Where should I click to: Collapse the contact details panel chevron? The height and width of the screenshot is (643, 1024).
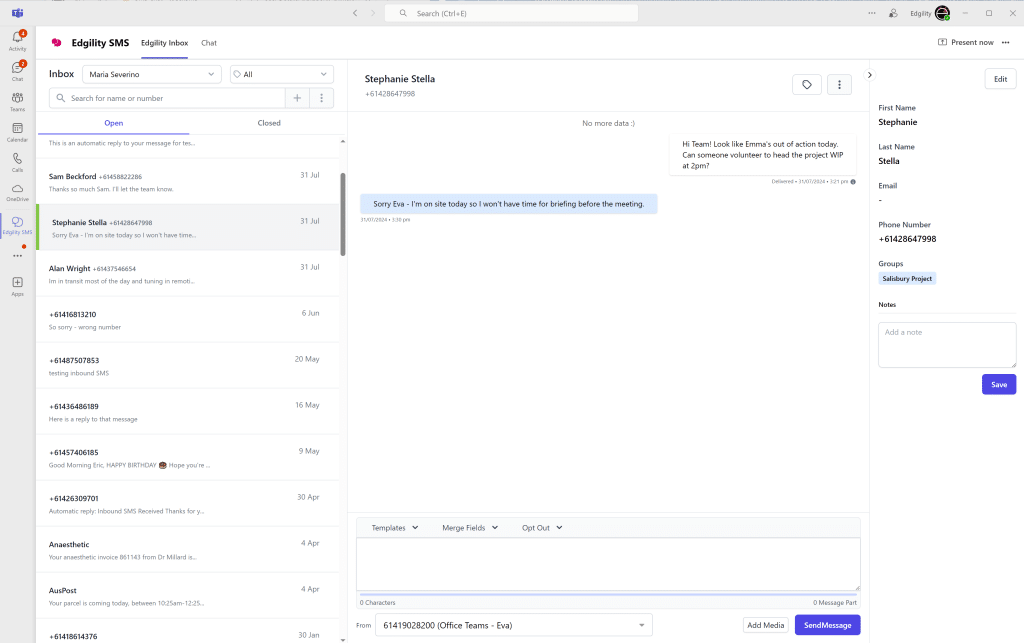pyautogui.click(x=869, y=74)
